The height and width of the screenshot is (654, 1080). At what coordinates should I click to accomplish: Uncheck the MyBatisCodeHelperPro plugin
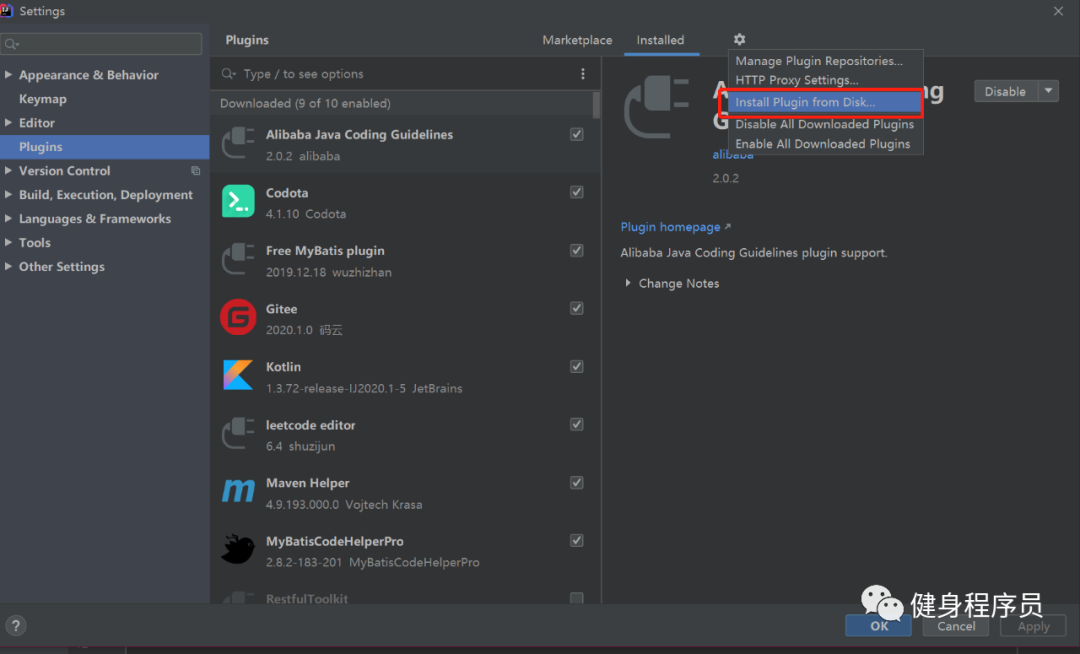click(577, 540)
